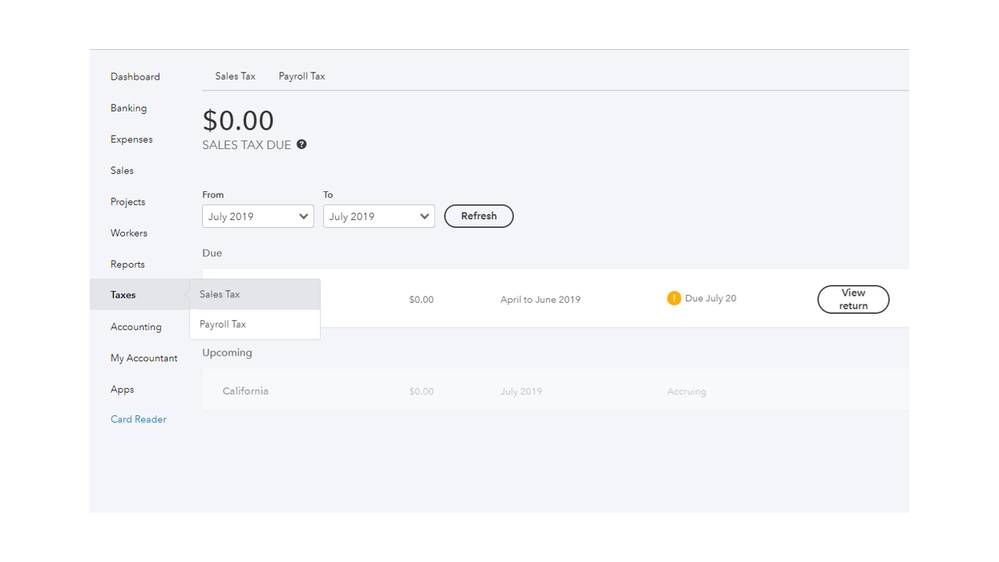Switch to the Payroll Tax tab

pyautogui.click(x=301, y=76)
